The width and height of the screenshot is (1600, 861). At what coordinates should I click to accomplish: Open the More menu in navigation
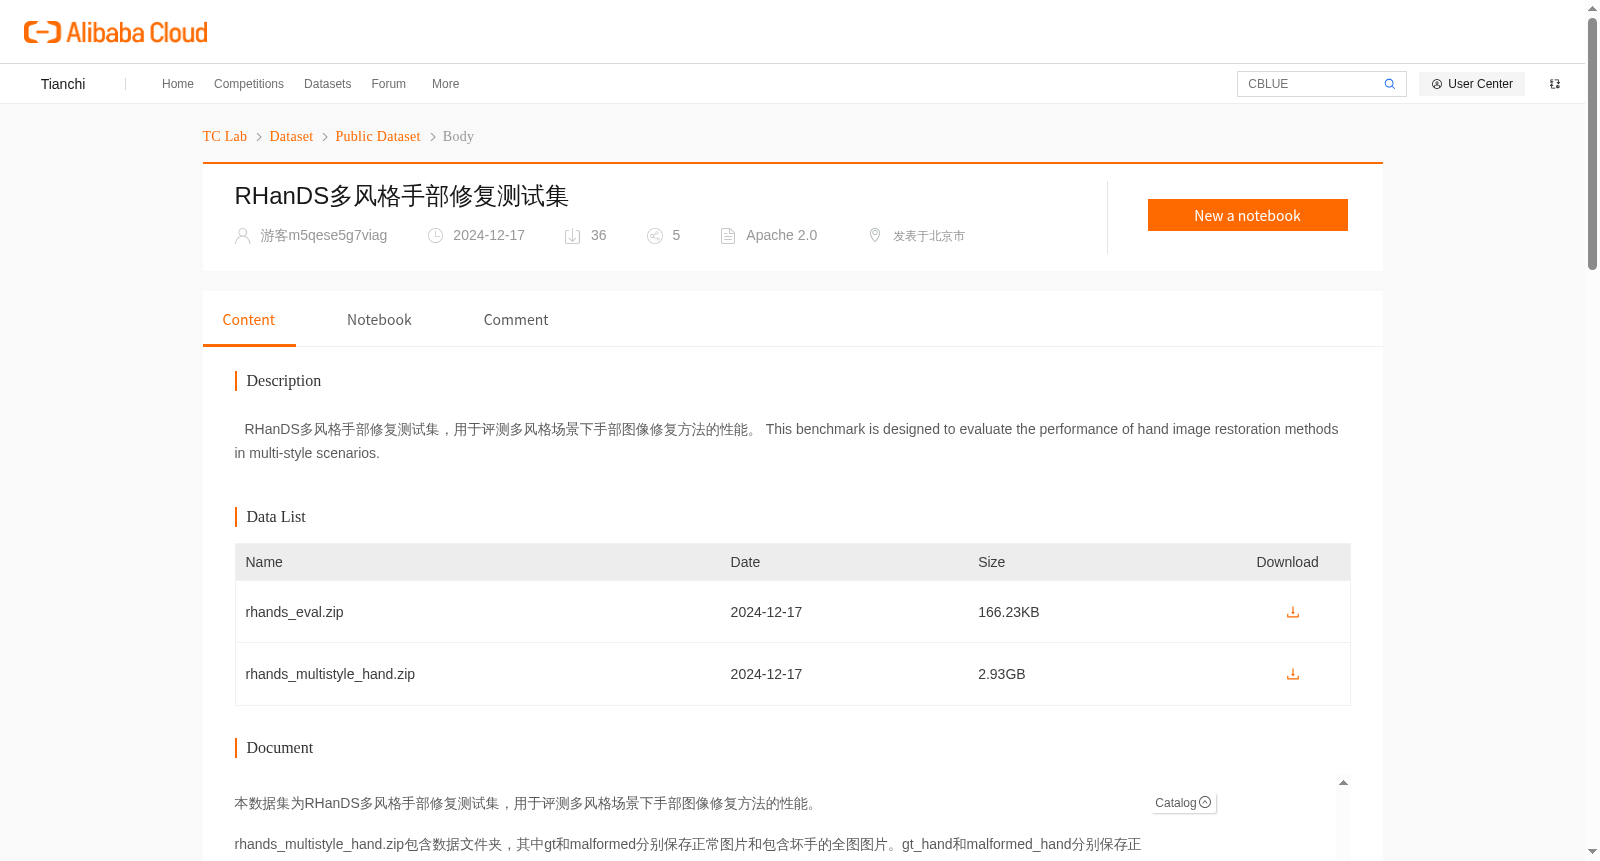[445, 84]
